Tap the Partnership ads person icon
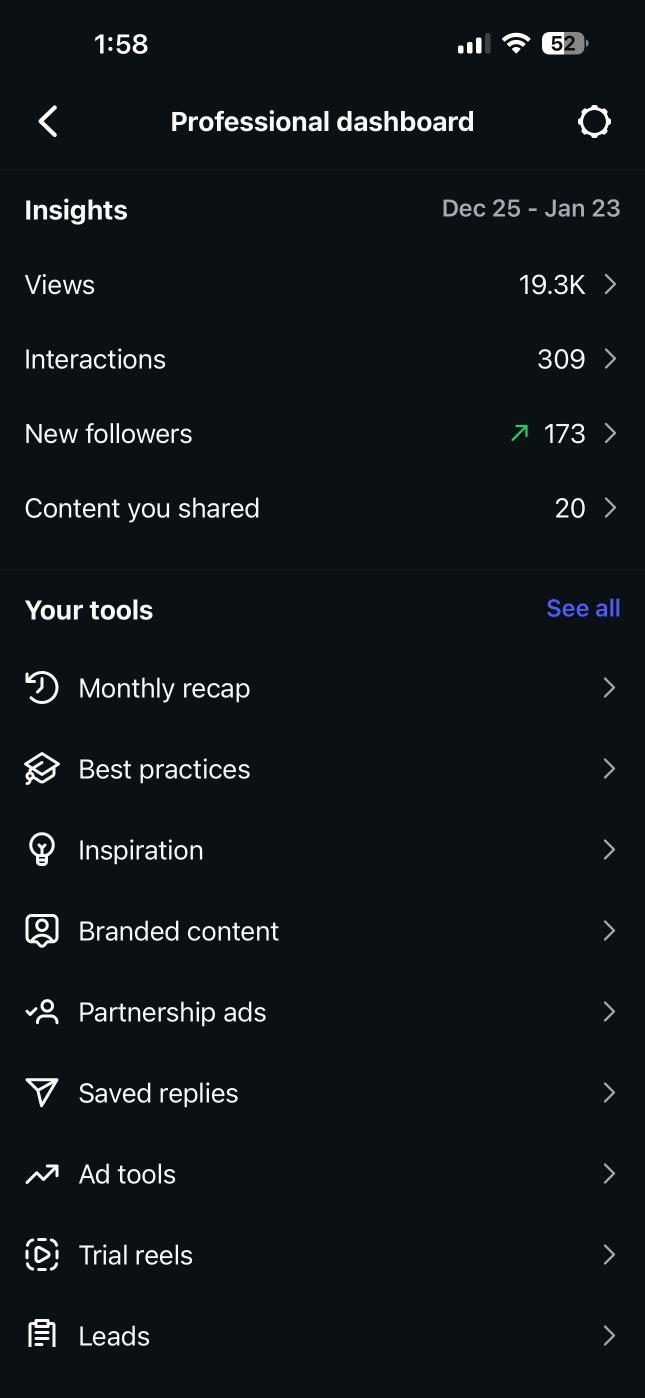 pos(41,1012)
